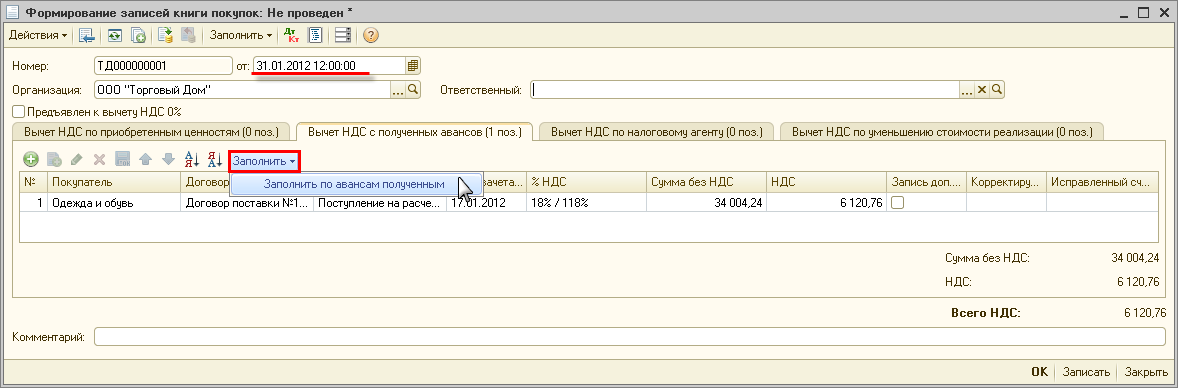Clear Ответственный field with X button
1178x388 pixels.
[982, 90]
